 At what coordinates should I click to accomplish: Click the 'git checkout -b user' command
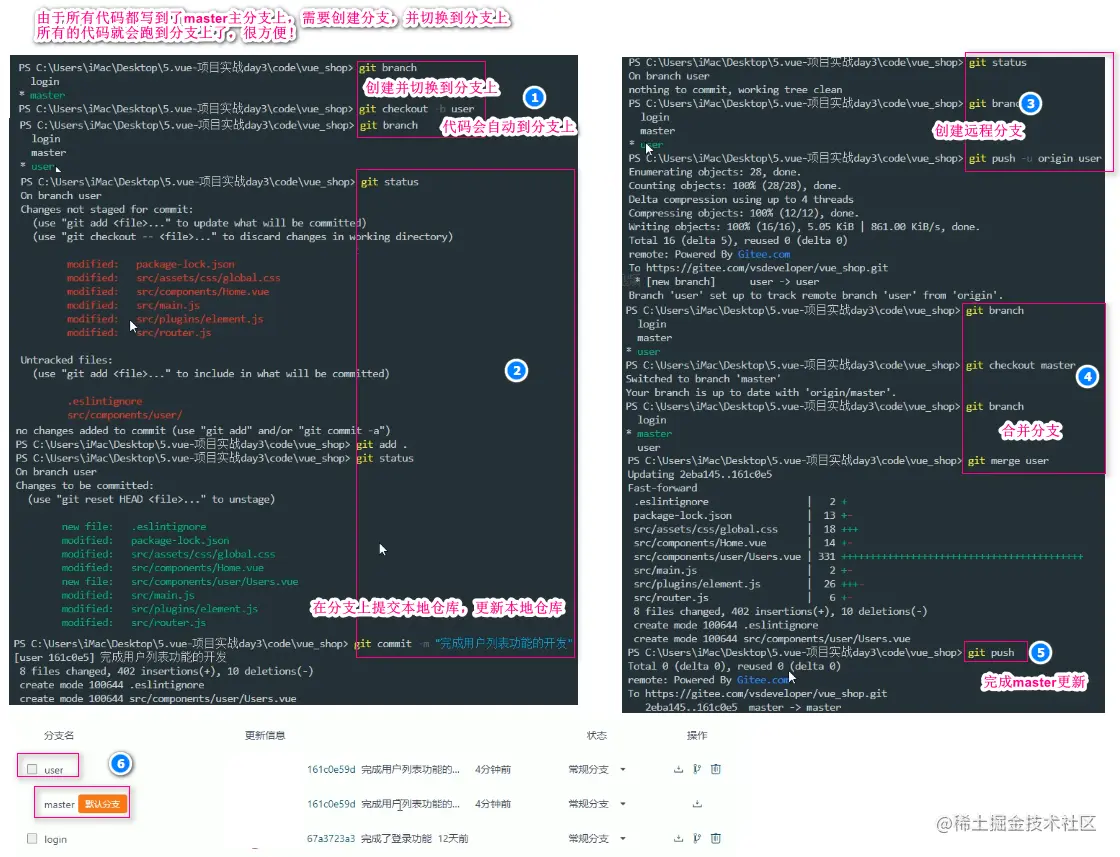click(416, 109)
